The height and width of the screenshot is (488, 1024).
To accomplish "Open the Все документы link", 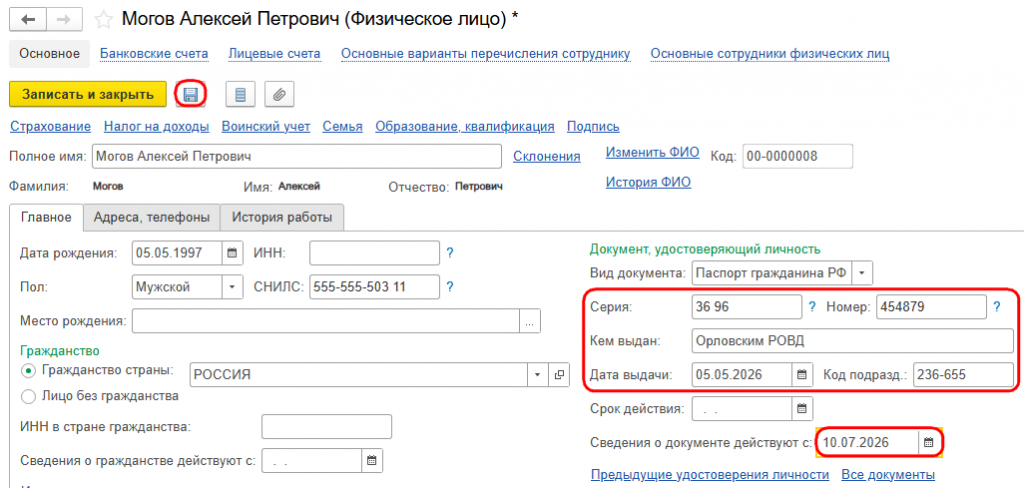I will [888, 474].
